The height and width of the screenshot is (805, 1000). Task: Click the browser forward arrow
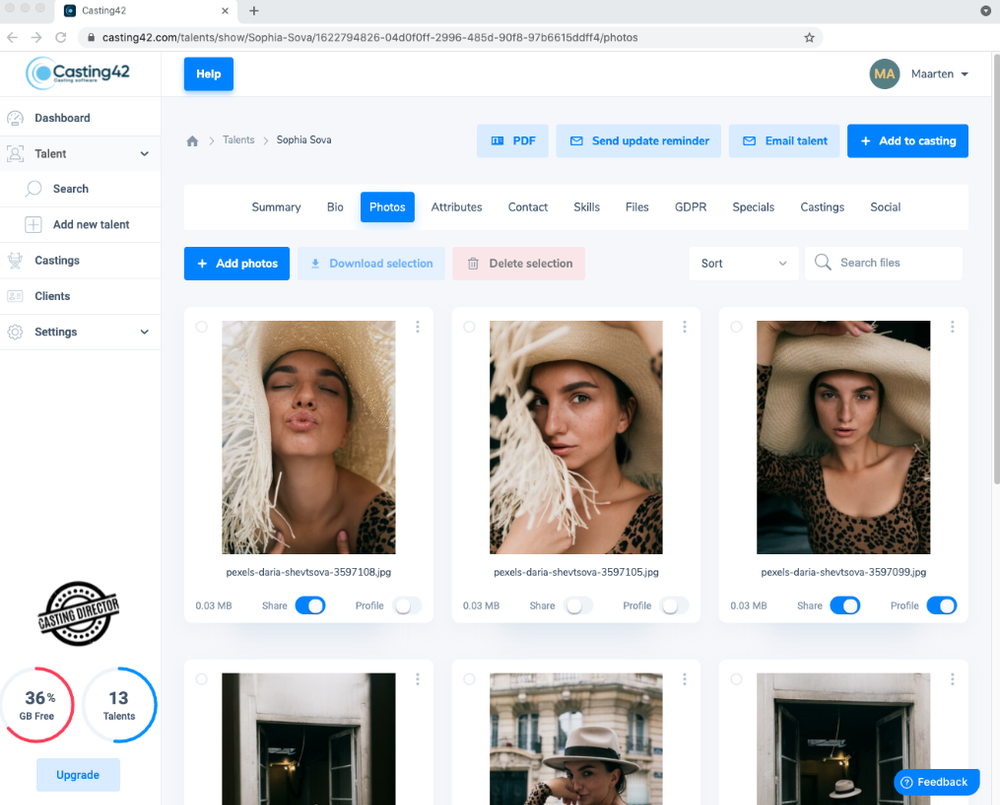pyautogui.click(x=36, y=38)
